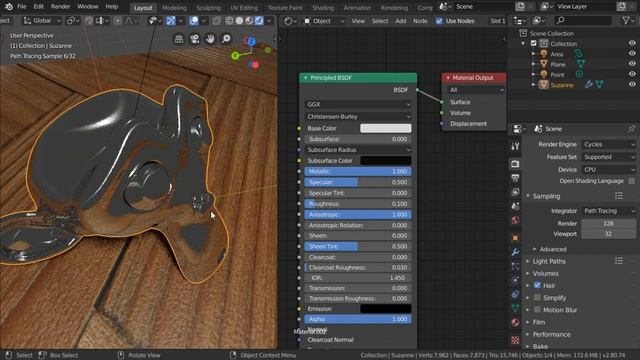Open Particles properties tab icon

pos(515,266)
